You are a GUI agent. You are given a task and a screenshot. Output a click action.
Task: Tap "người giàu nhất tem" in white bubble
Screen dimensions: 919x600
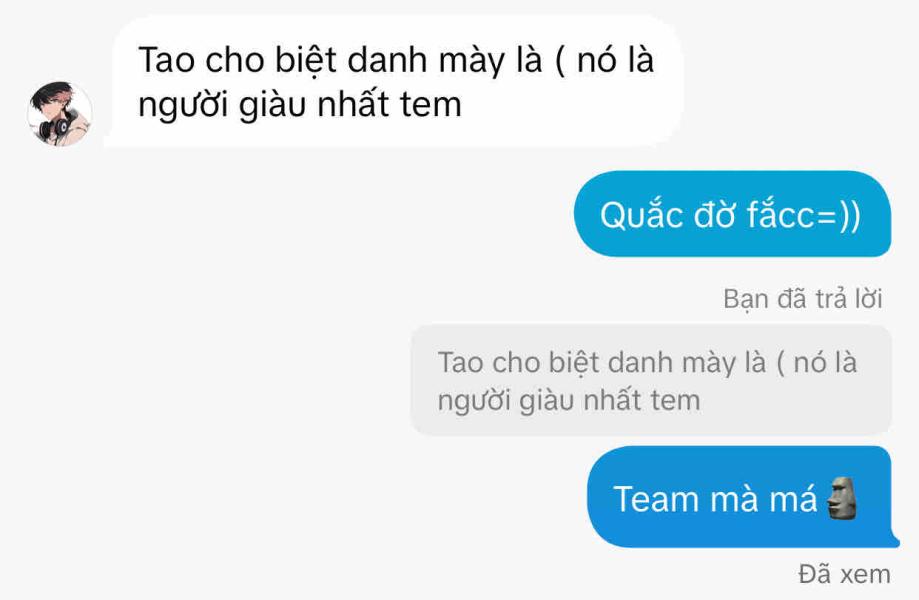299,105
